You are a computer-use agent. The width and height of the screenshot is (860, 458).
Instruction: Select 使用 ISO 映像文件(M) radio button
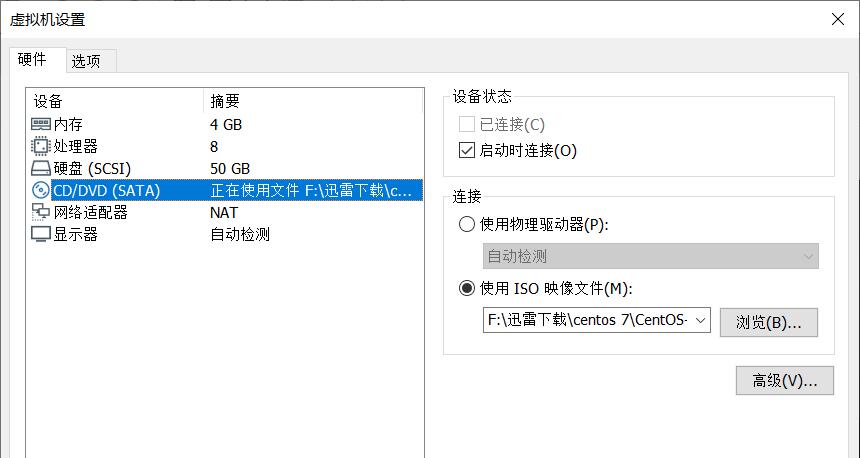[467, 288]
